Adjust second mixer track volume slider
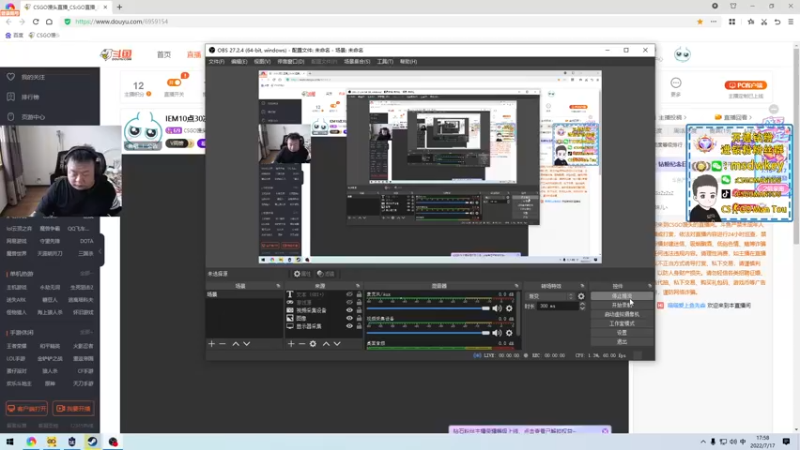This screenshot has width=800, height=450. click(x=428, y=333)
